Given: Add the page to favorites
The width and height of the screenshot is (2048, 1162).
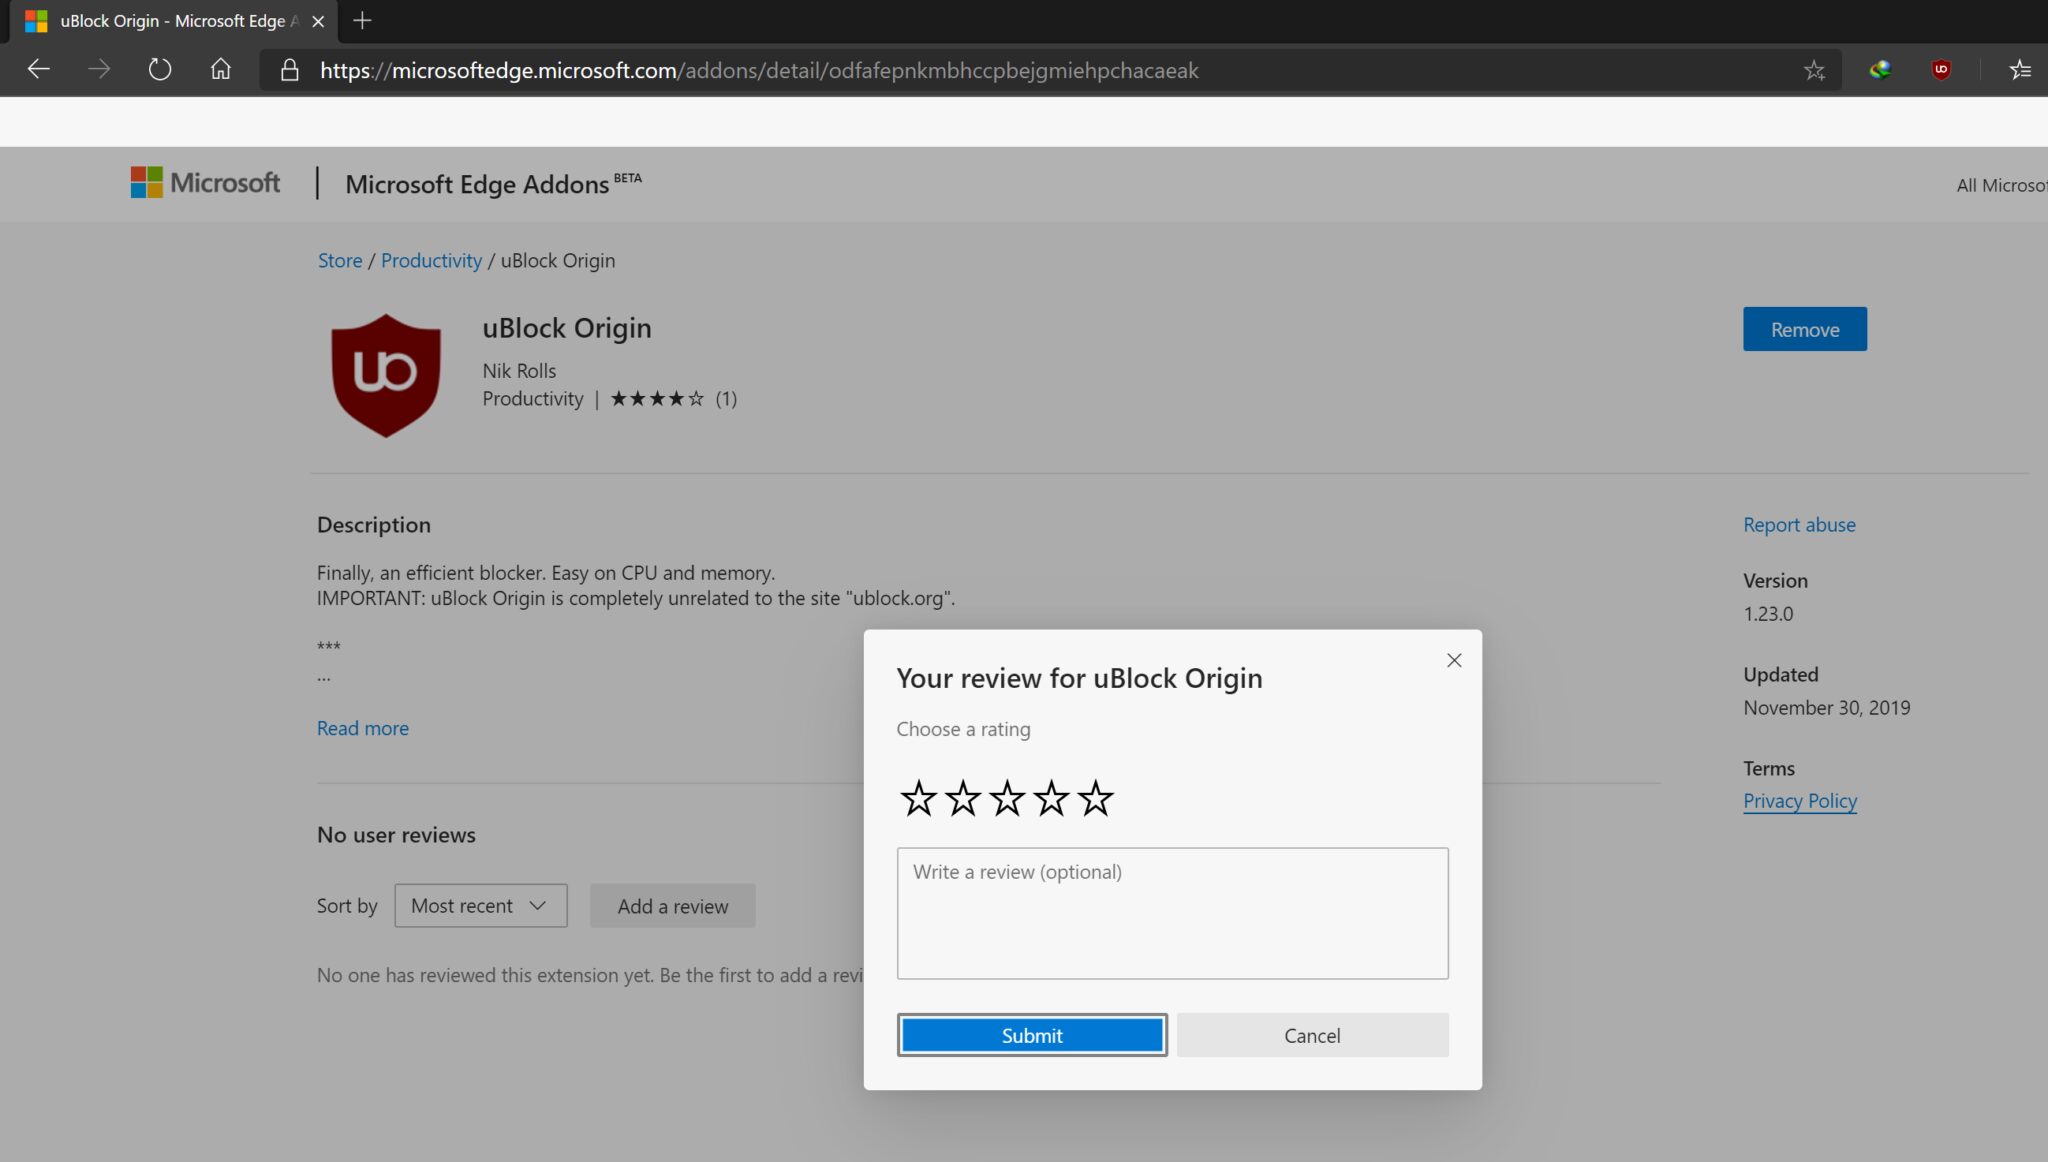Looking at the screenshot, I should pyautogui.click(x=1815, y=69).
